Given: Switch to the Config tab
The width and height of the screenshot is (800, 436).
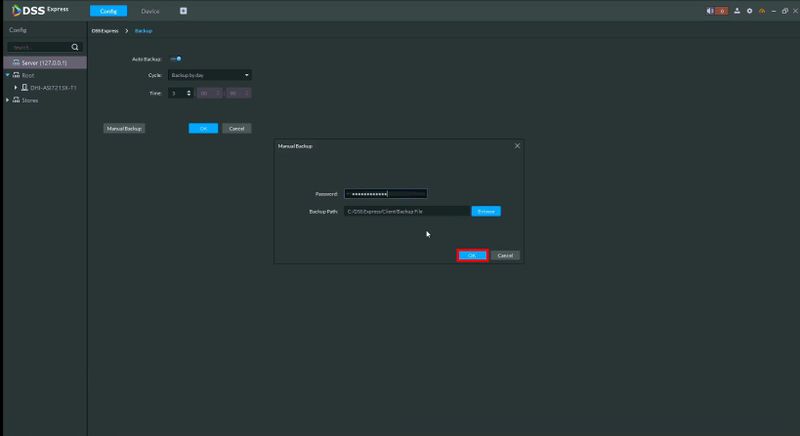Looking at the screenshot, I should [108, 11].
